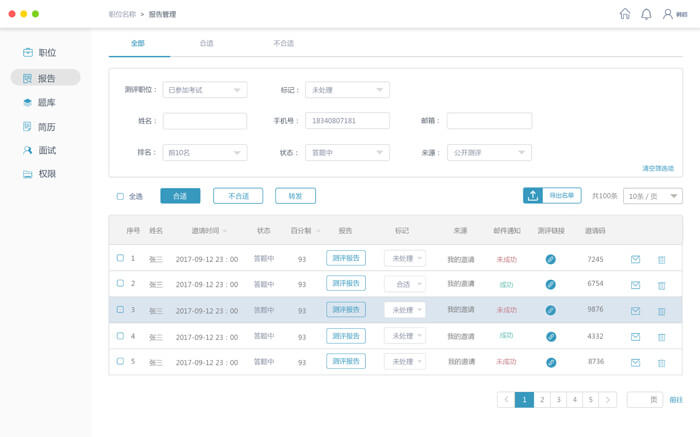The height and width of the screenshot is (437, 700).
Task: Open the 合适 mark dropdown in row 2
Action: tap(405, 284)
